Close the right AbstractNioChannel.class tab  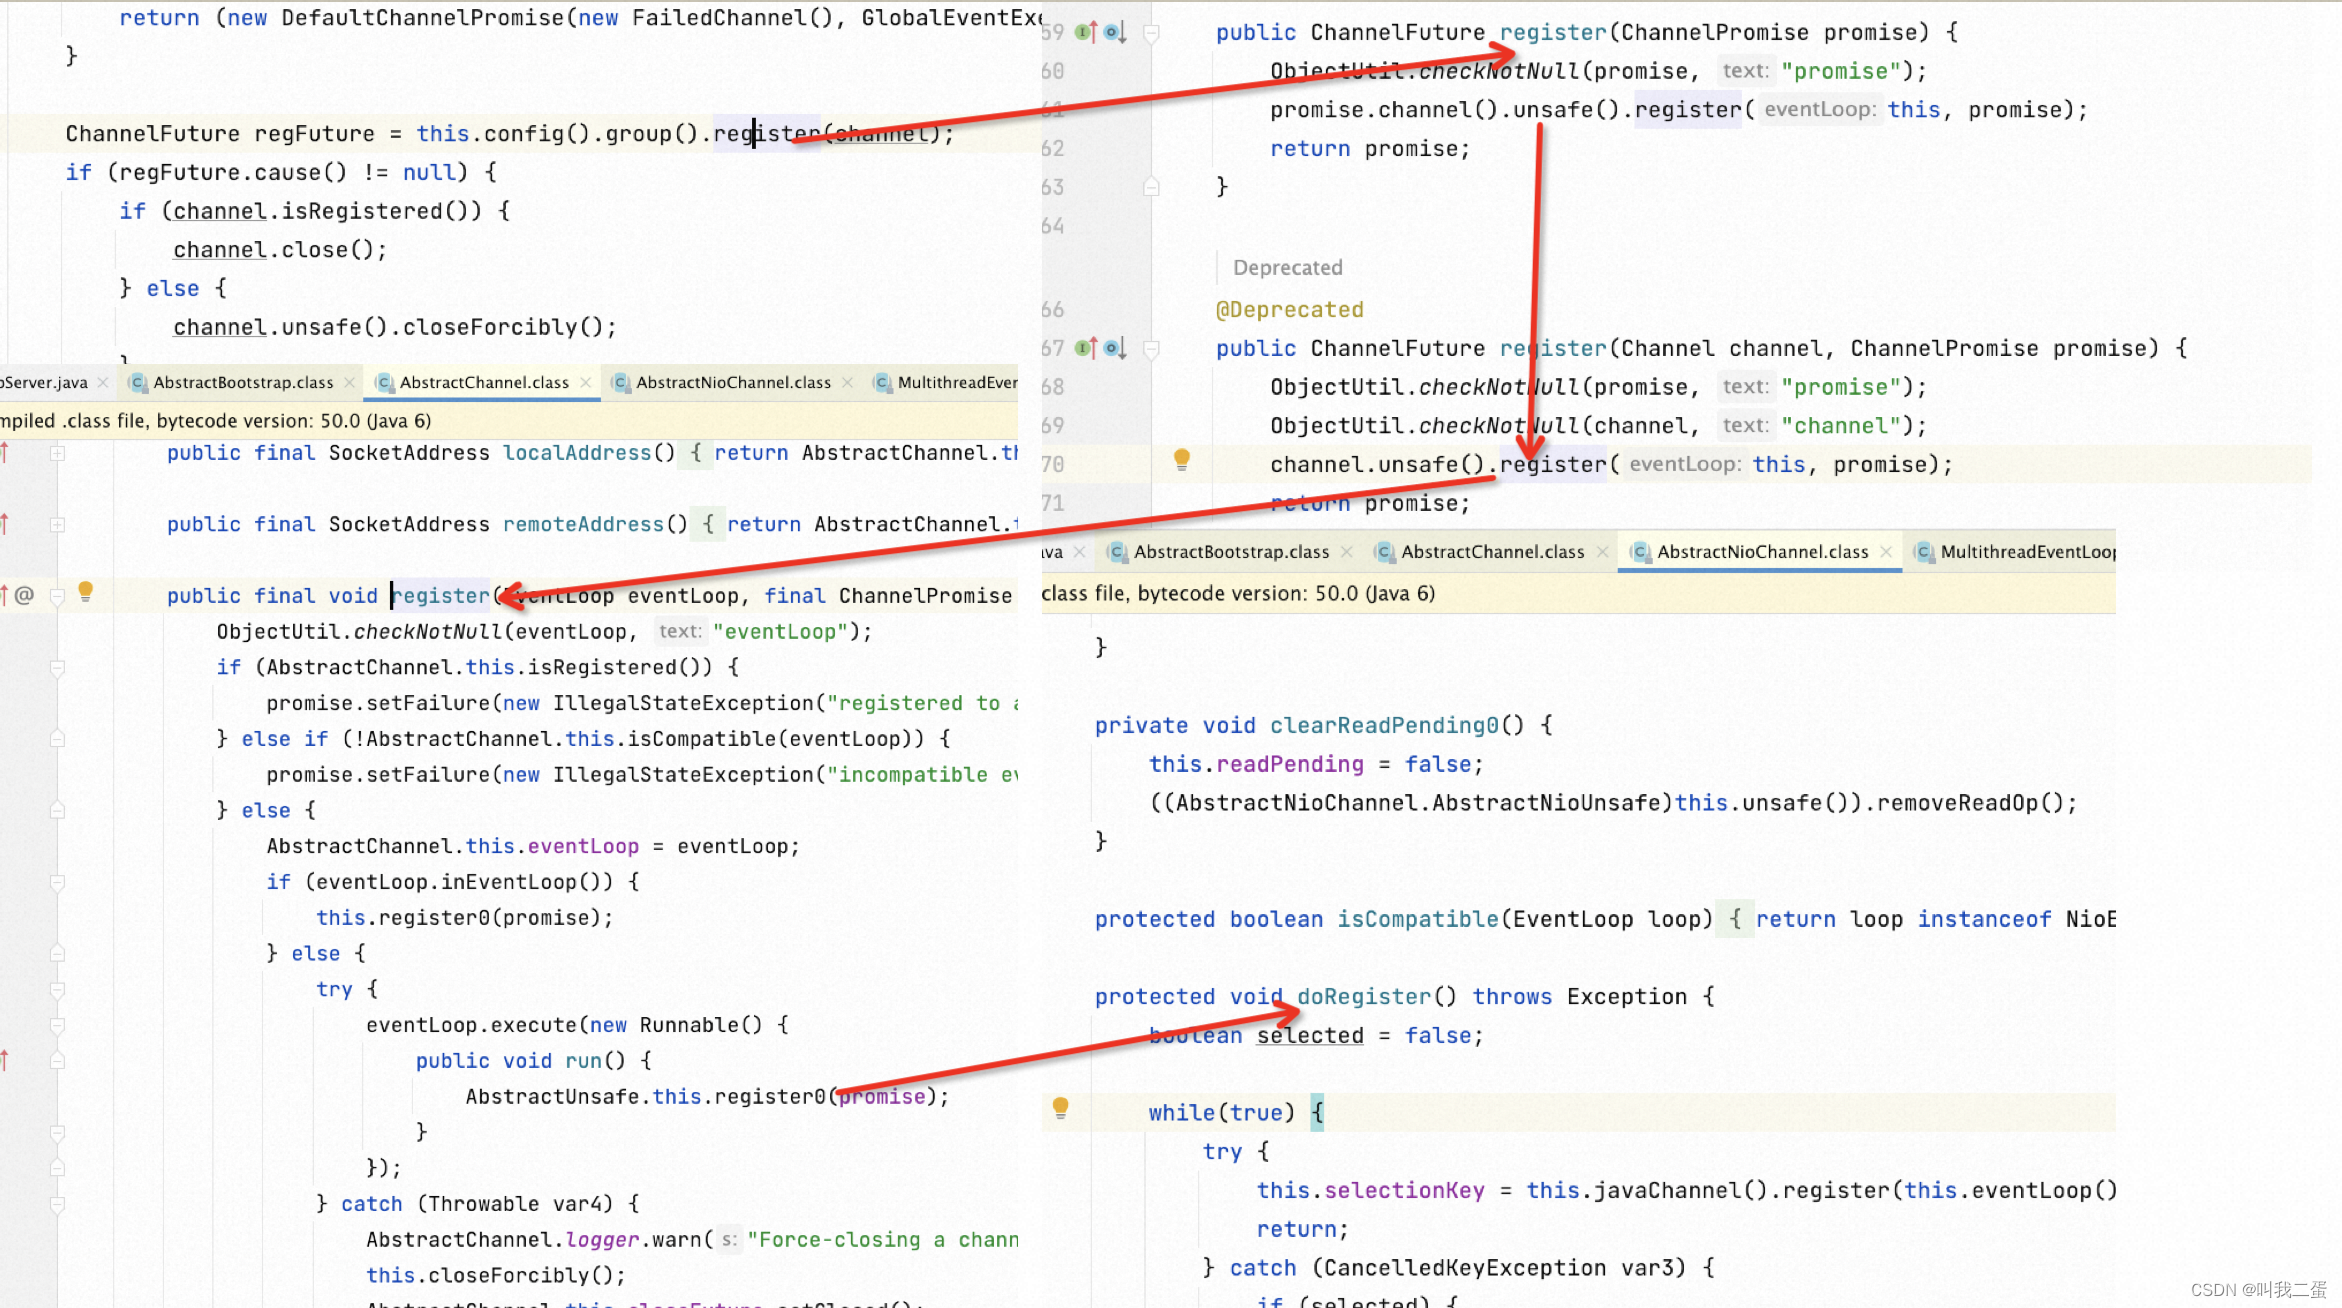(1886, 552)
